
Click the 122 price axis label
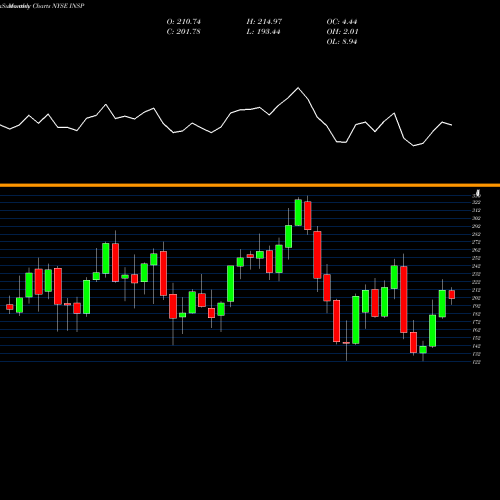coord(476,362)
